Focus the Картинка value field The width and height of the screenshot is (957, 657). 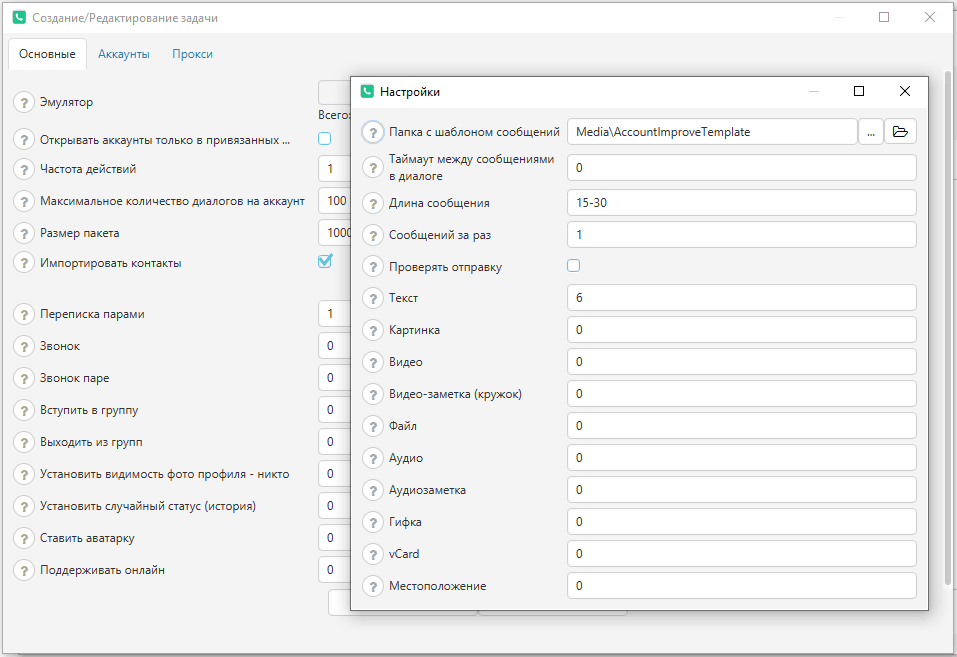[x=742, y=330]
